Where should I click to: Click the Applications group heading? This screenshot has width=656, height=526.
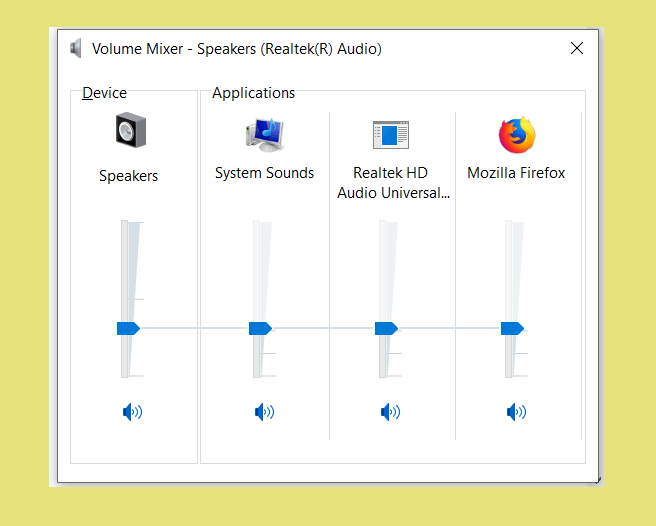pyautogui.click(x=254, y=93)
